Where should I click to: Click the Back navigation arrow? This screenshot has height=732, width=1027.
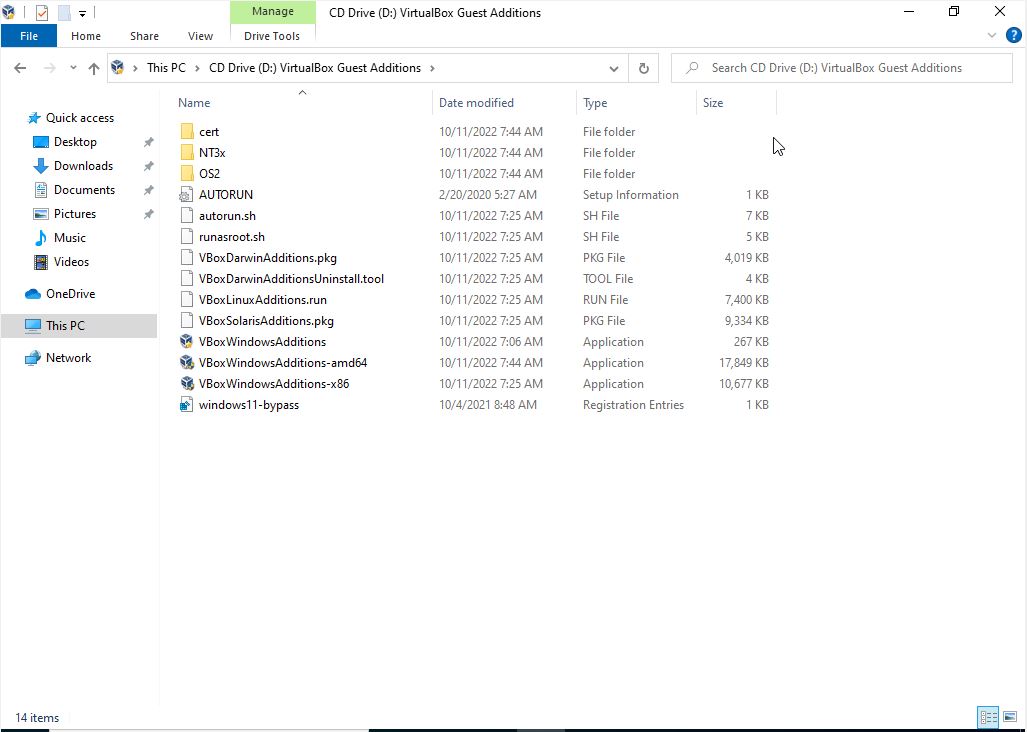tap(20, 68)
